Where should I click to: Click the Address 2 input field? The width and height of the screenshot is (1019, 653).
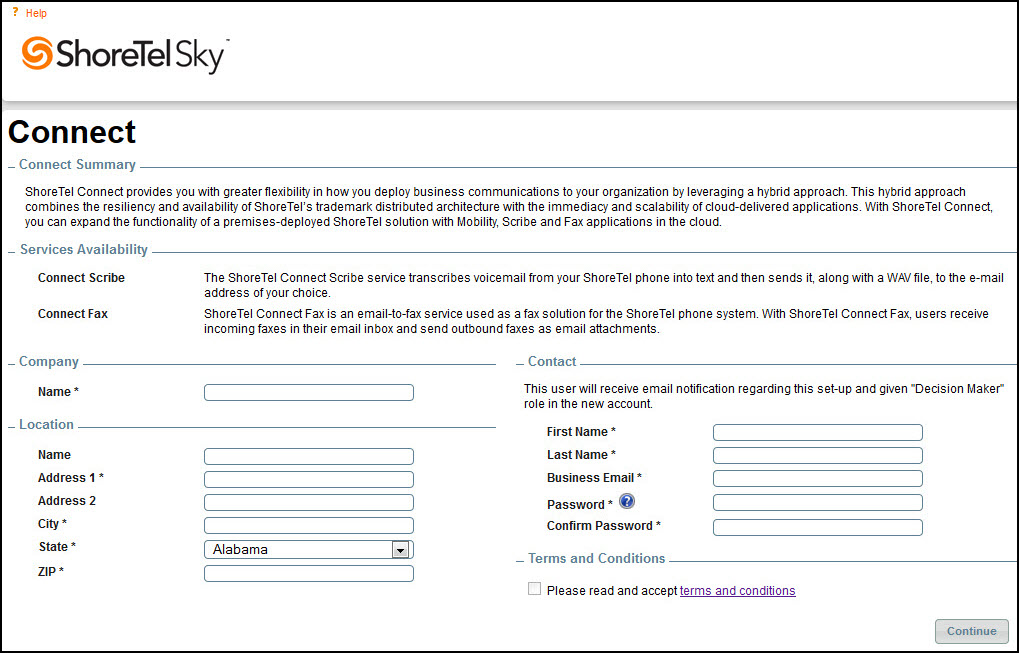[309, 502]
